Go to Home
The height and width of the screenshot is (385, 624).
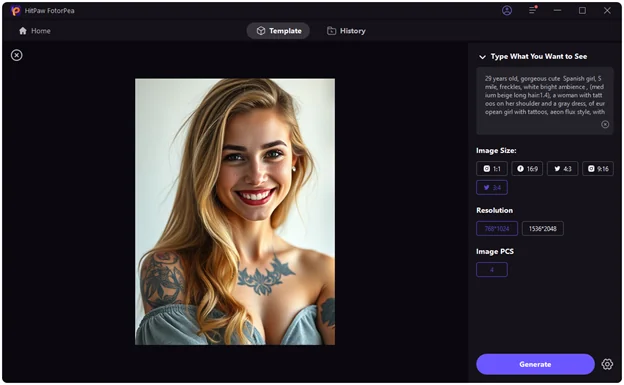(35, 31)
